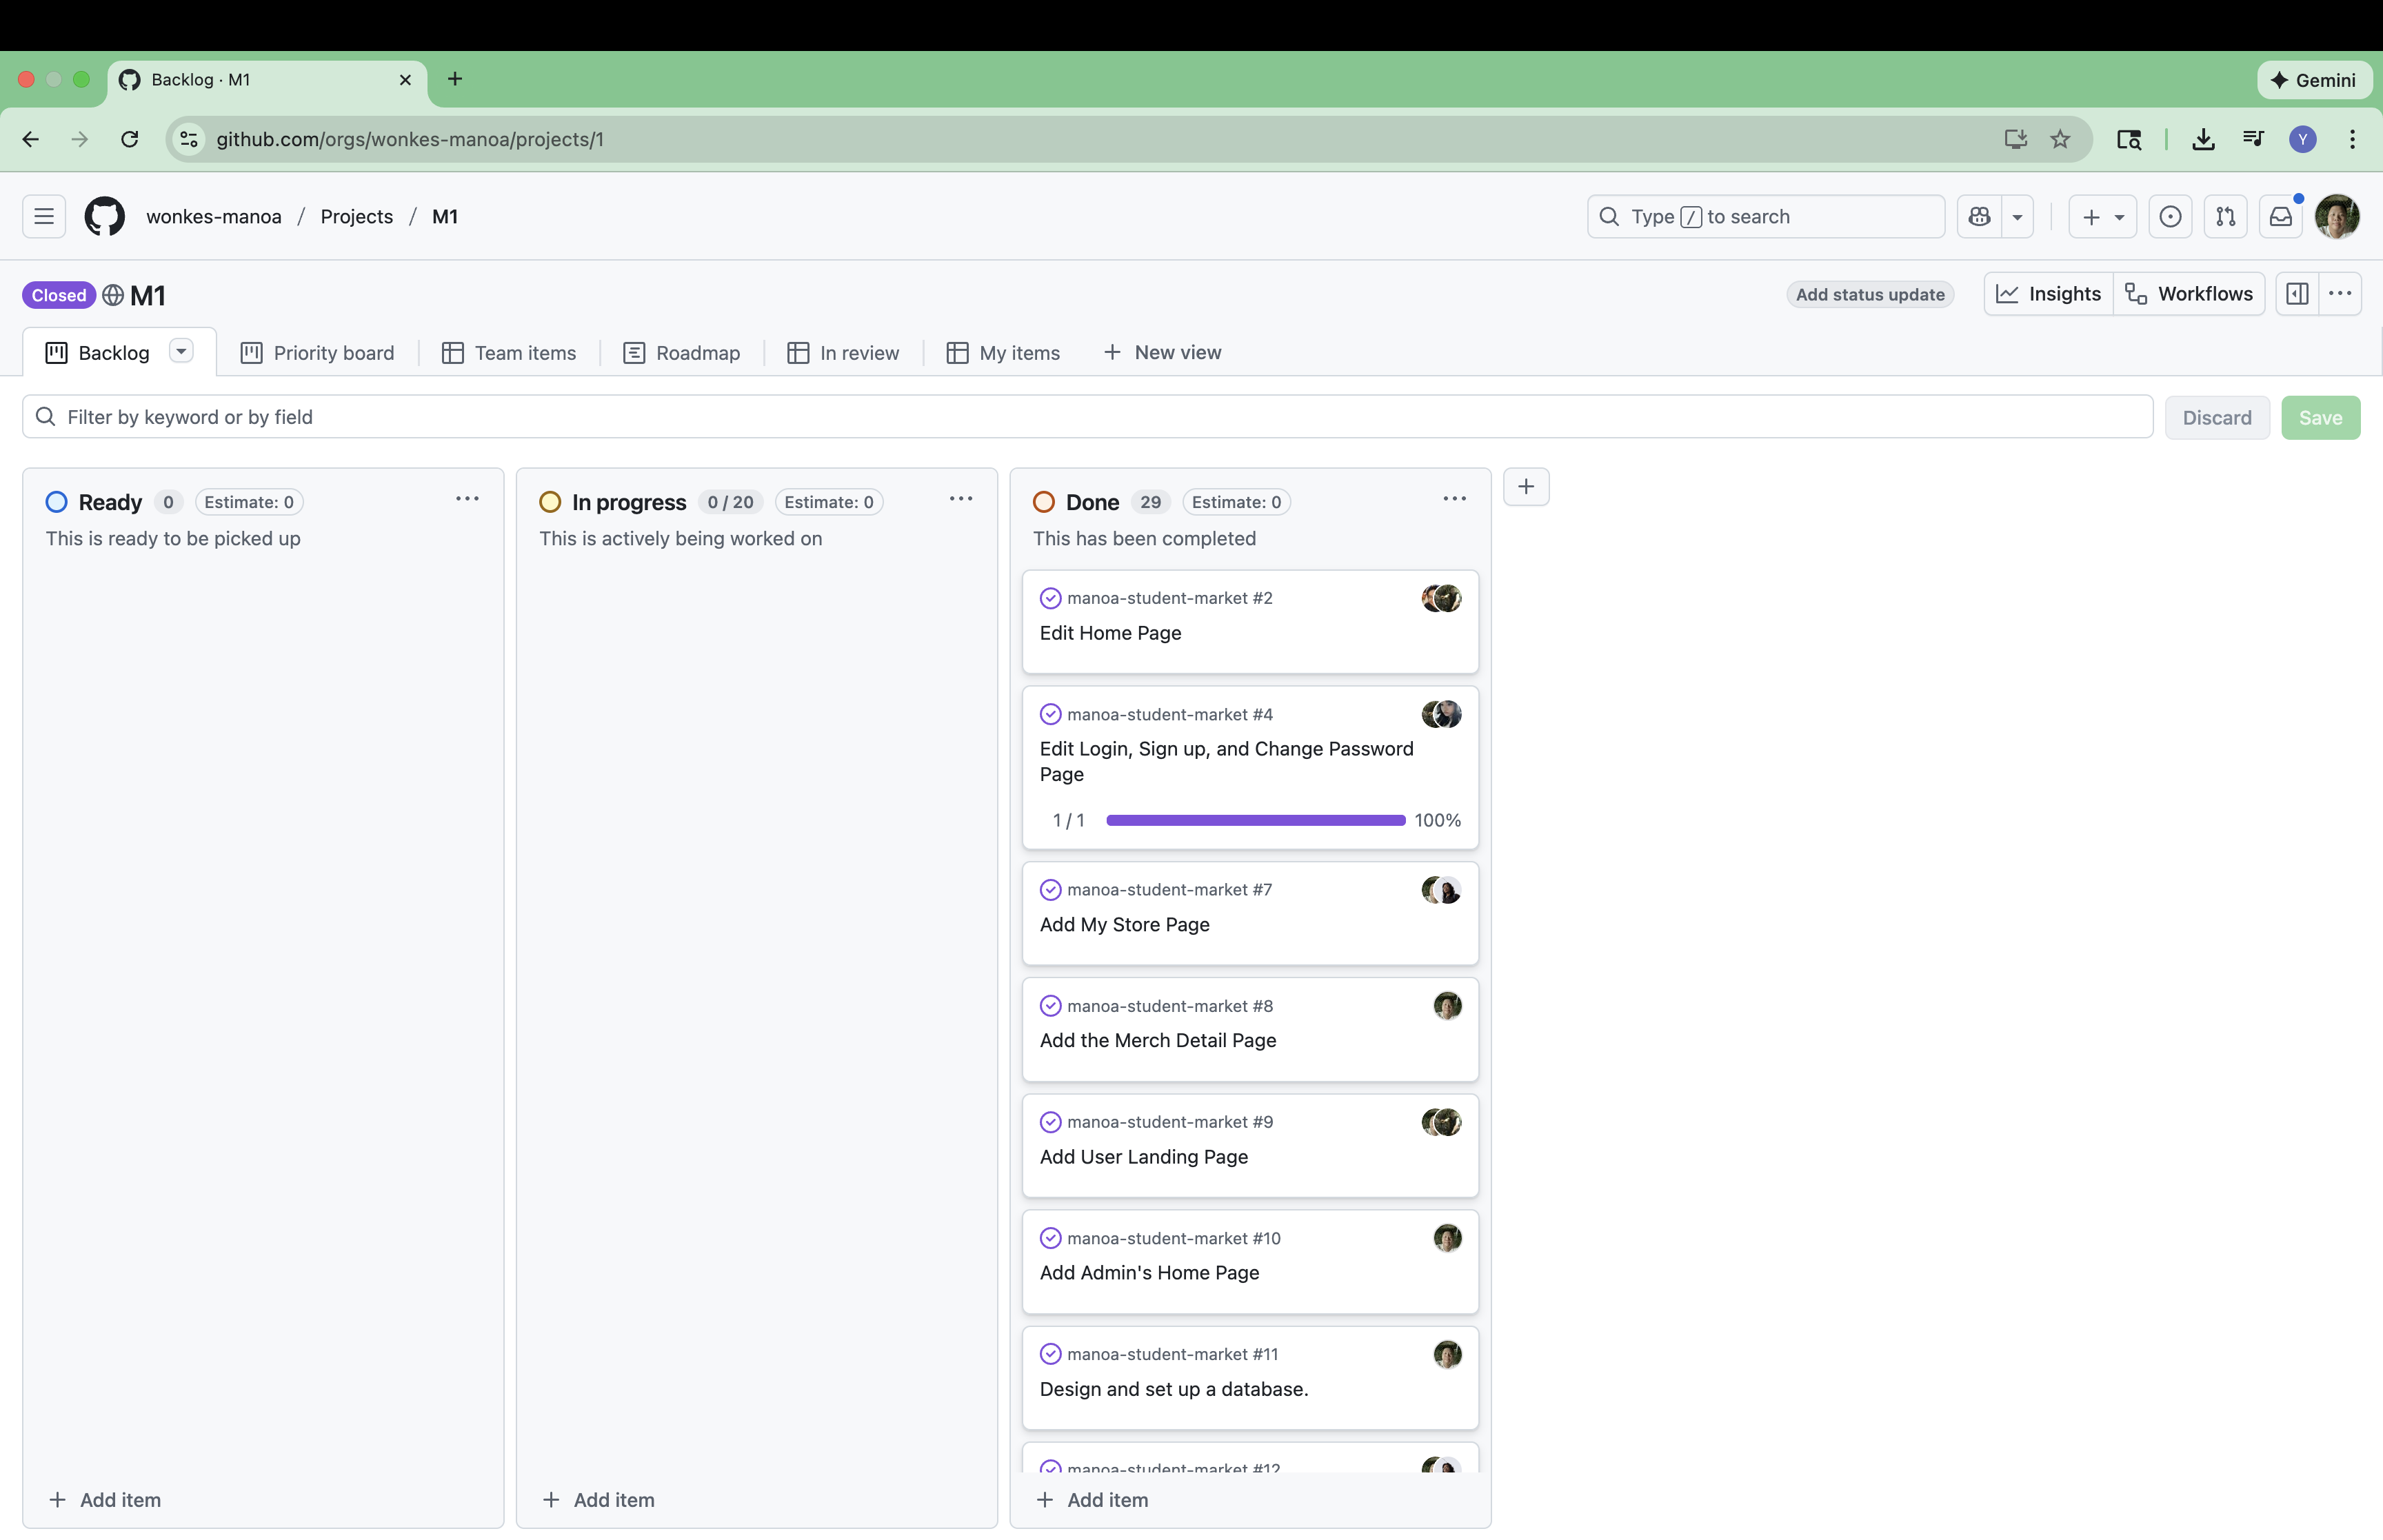The image size is (2383, 1540).
Task: Open the GitHub hamburger navigation menu
Action: pyautogui.click(x=44, y=216)
